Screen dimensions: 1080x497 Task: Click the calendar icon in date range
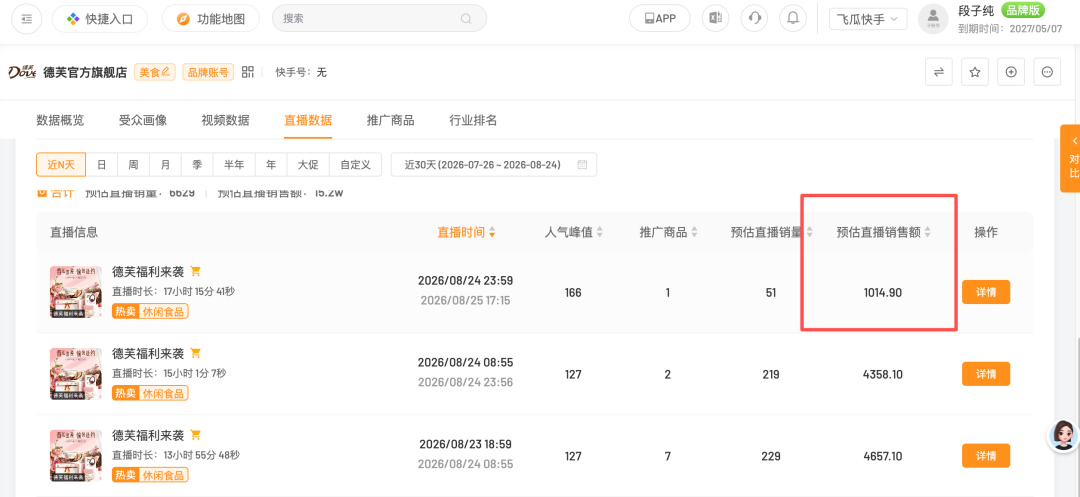coord(582,165)
